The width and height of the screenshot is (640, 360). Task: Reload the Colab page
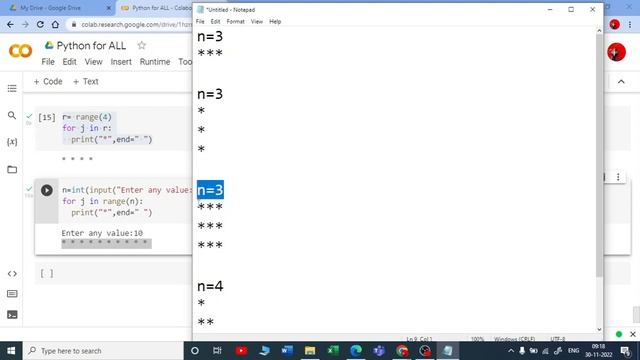pyautogui.click(x=40, y=24)
